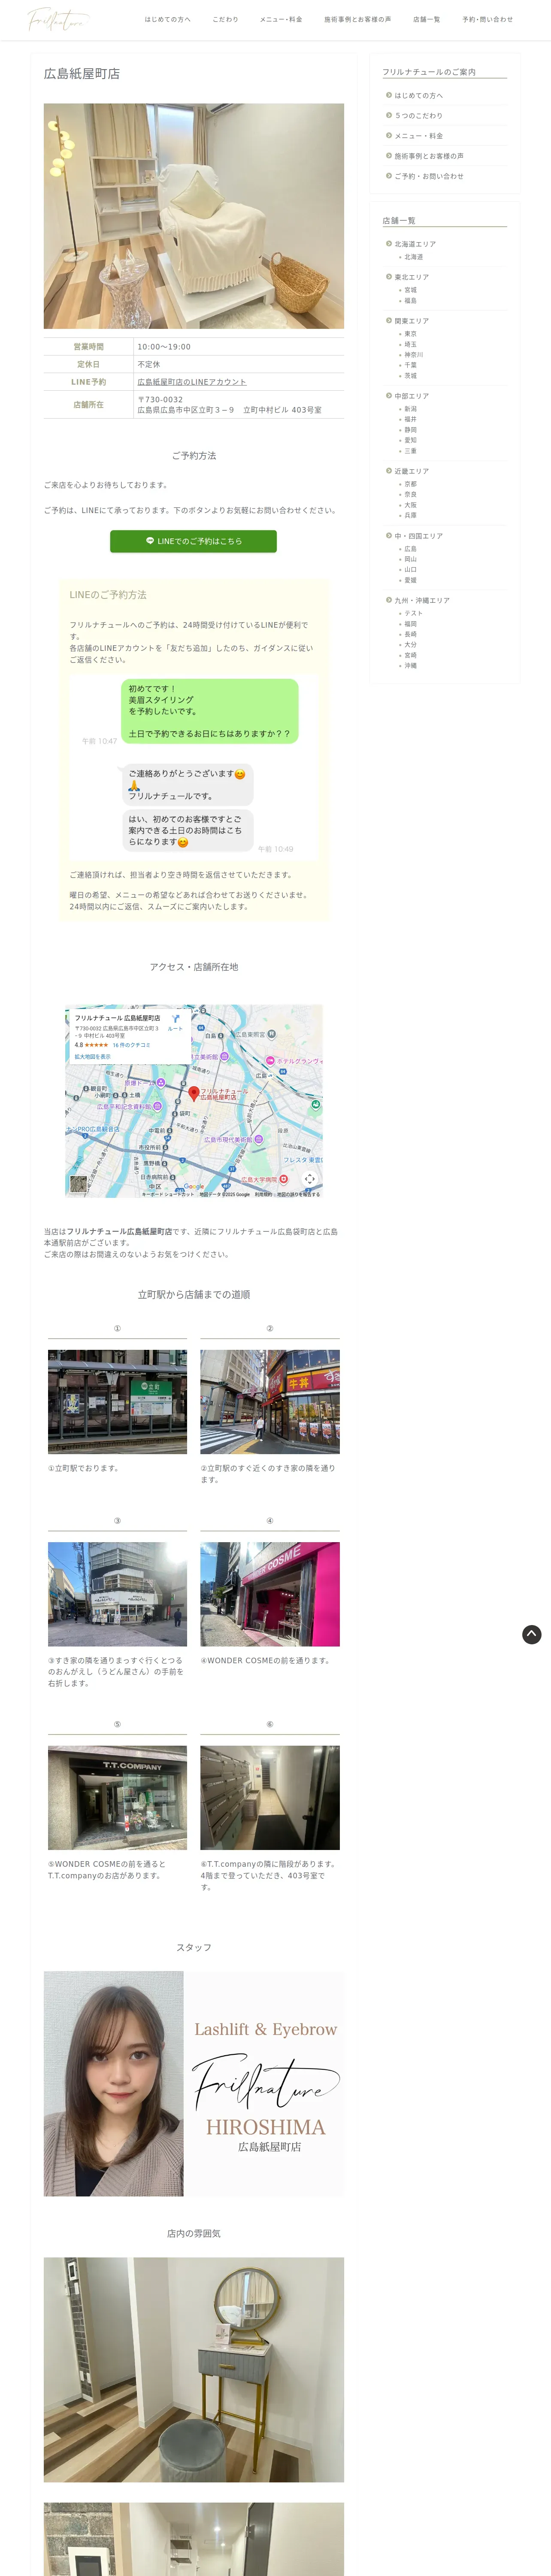This screenshot has height=2576, width=551.
Task: Click sidebar arrow icon beside 施術事例とお客様の声
Action: coord(389,155)
